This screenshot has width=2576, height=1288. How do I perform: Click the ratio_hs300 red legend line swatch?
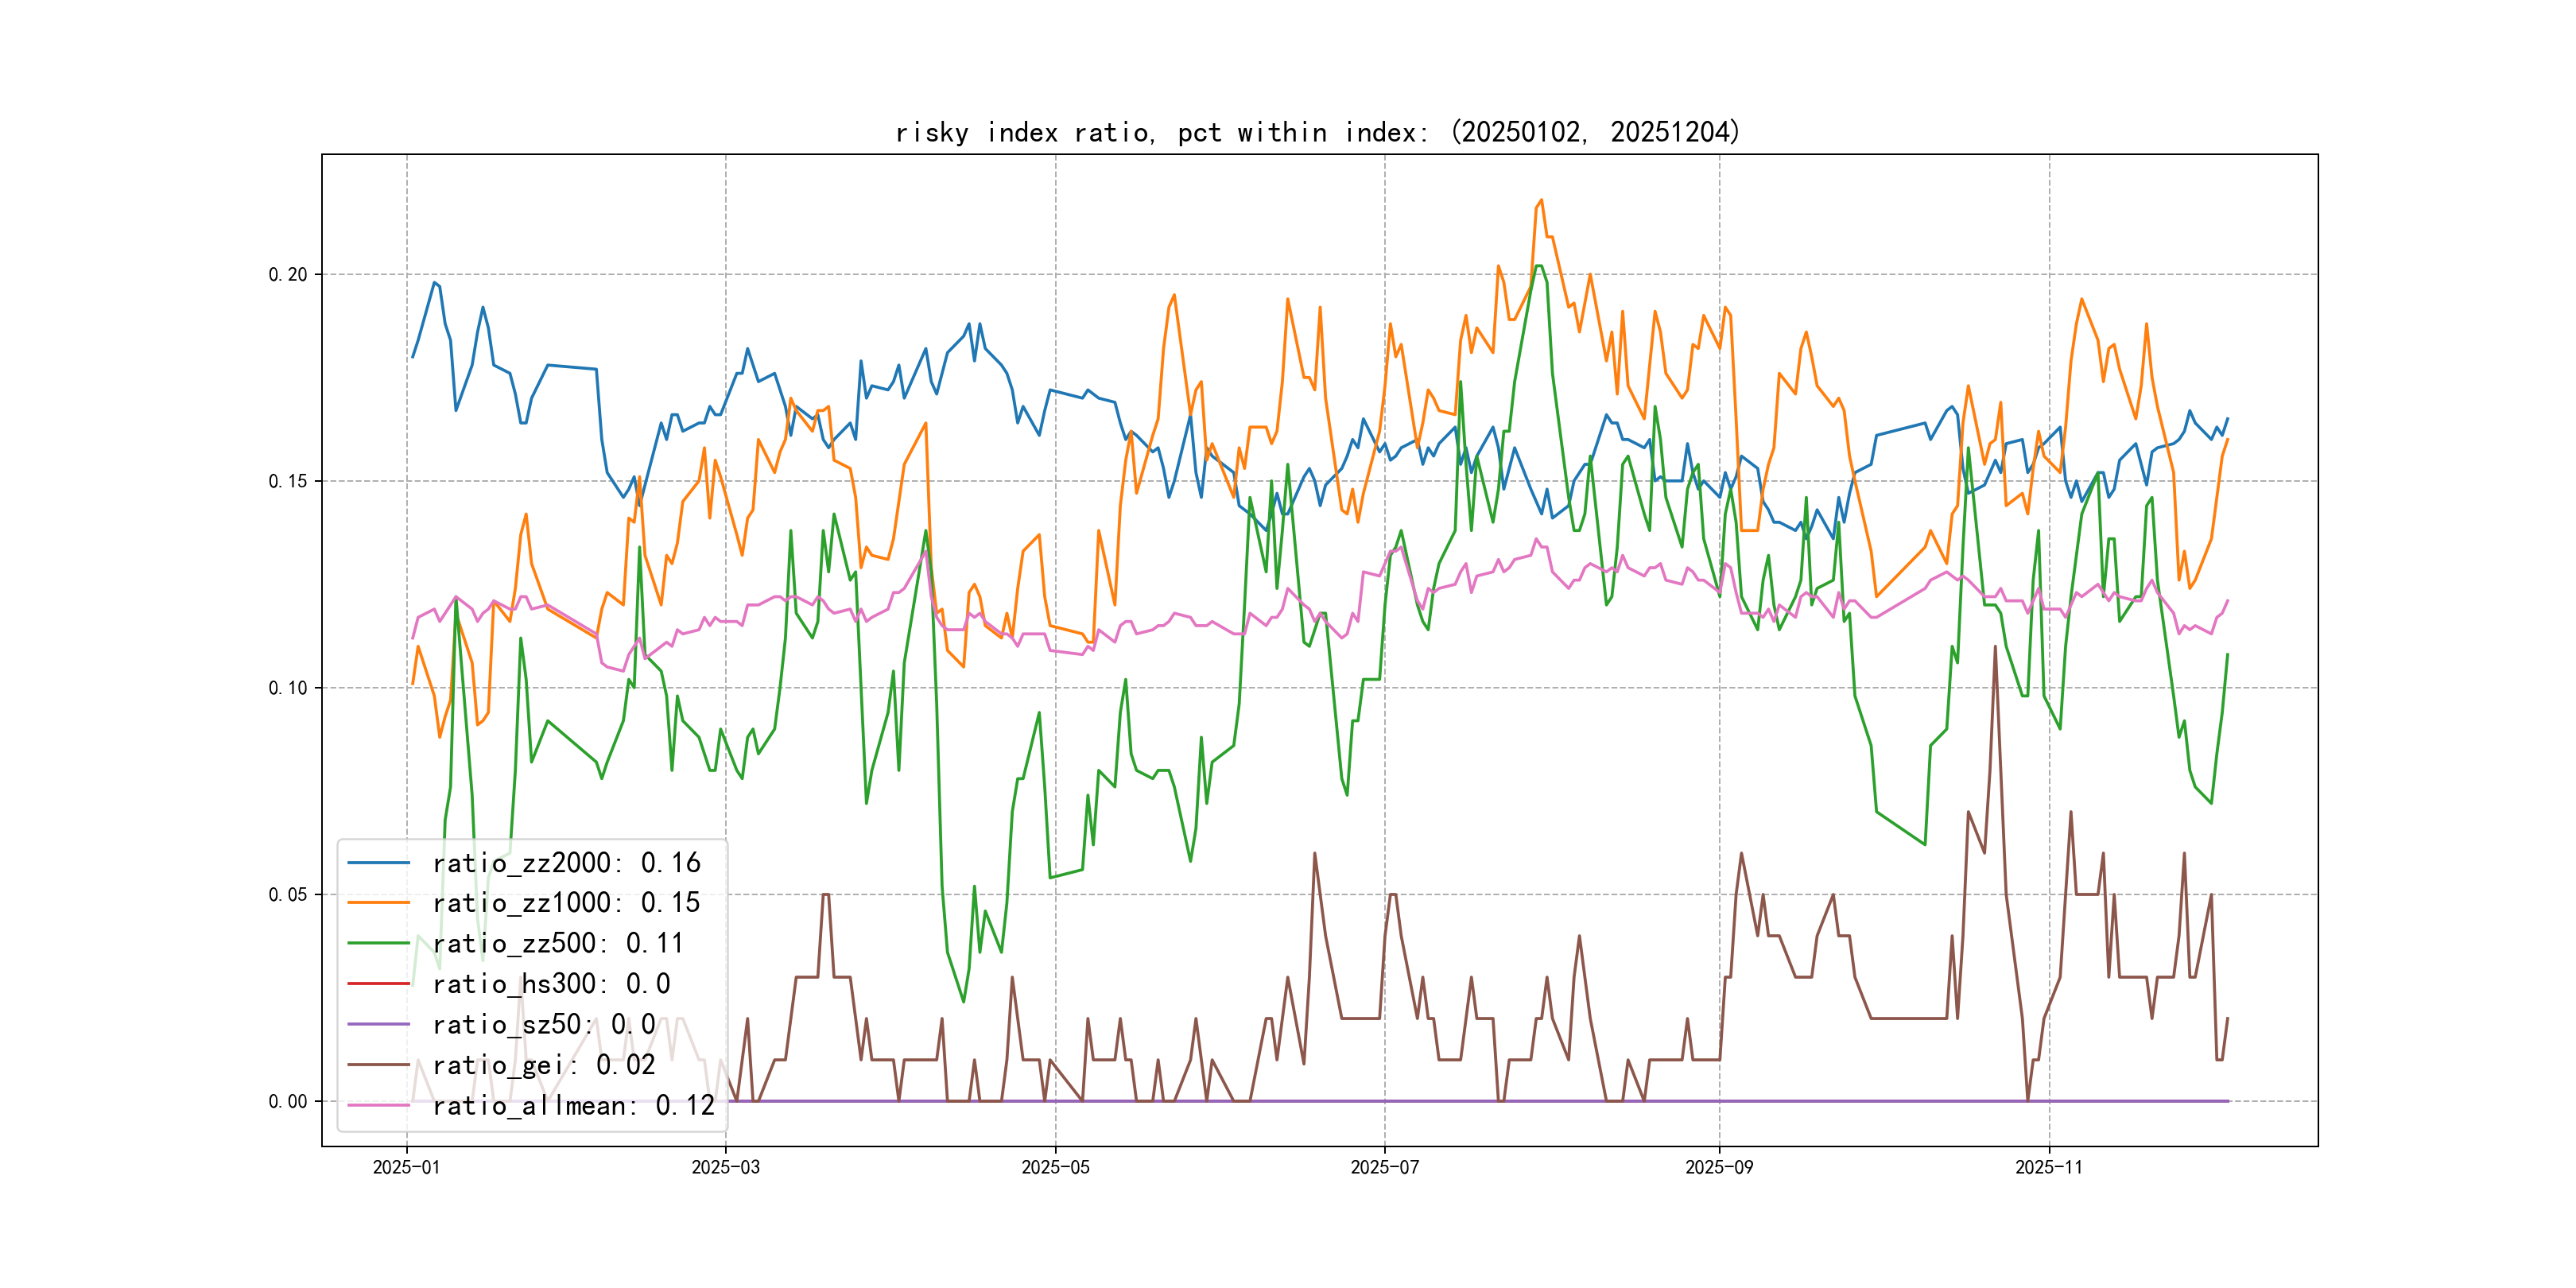(378, 984)
